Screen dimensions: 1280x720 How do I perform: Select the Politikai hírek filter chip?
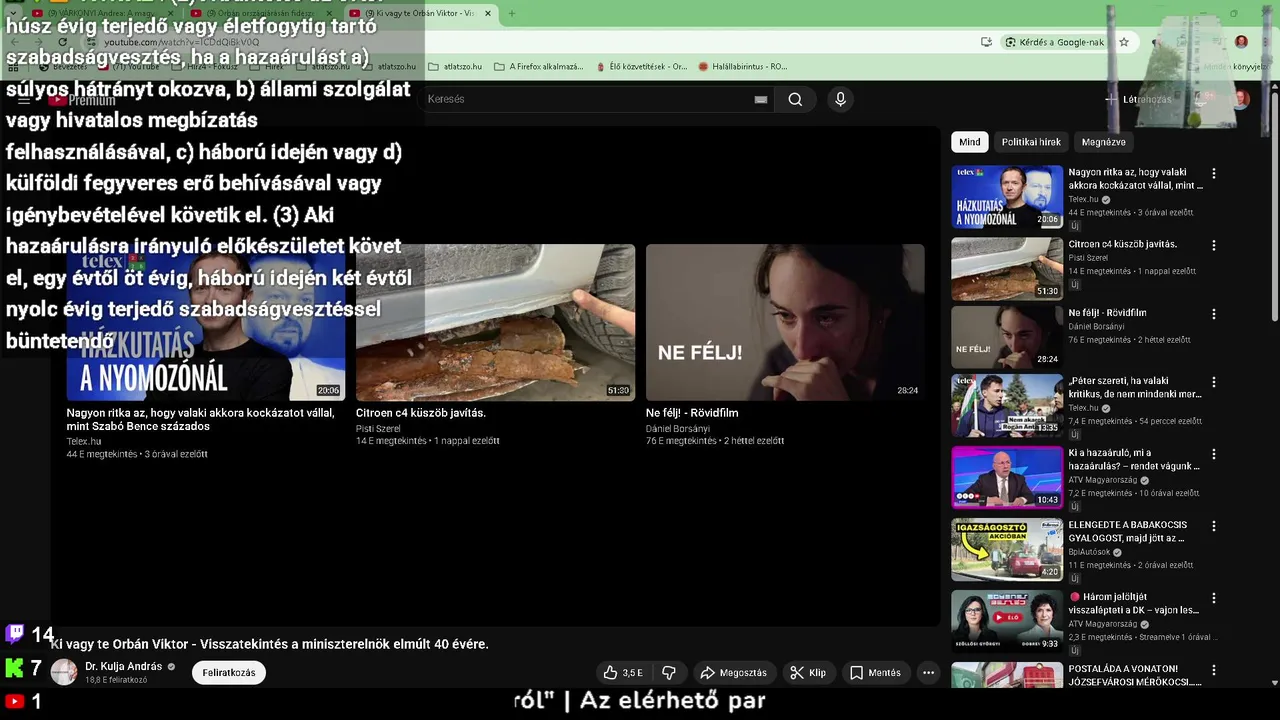click(x=1031, y=142)
